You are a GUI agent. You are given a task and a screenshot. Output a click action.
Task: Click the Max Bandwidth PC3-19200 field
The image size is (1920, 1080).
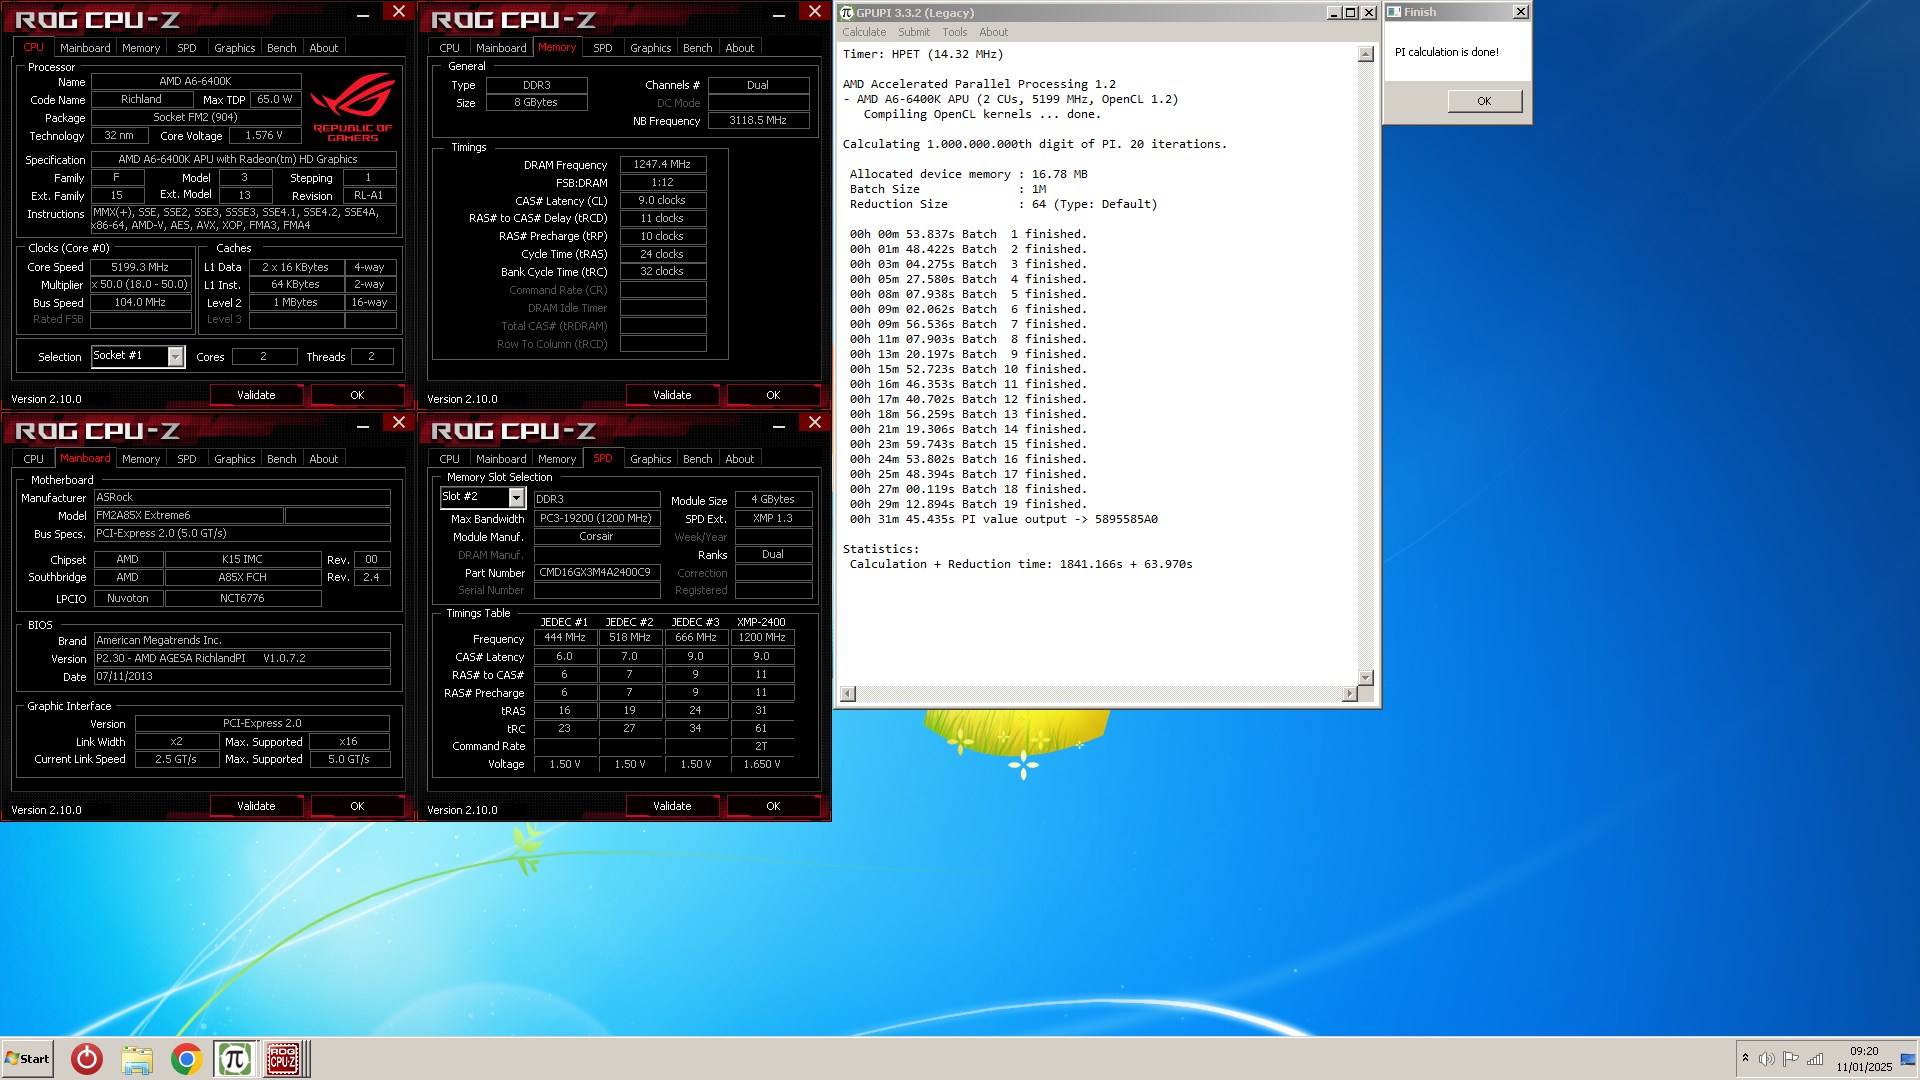point(597,519)
